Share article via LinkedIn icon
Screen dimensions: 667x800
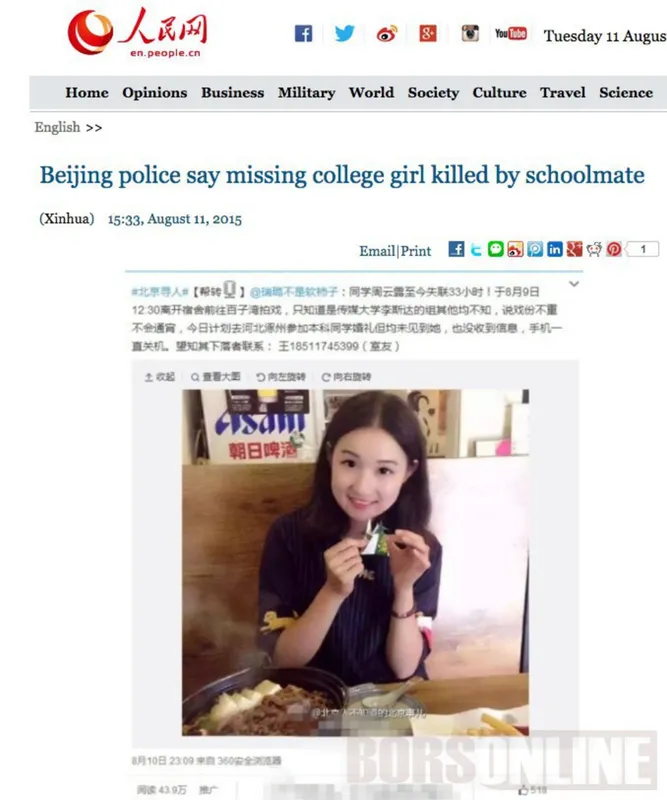[x=555, y=249]
